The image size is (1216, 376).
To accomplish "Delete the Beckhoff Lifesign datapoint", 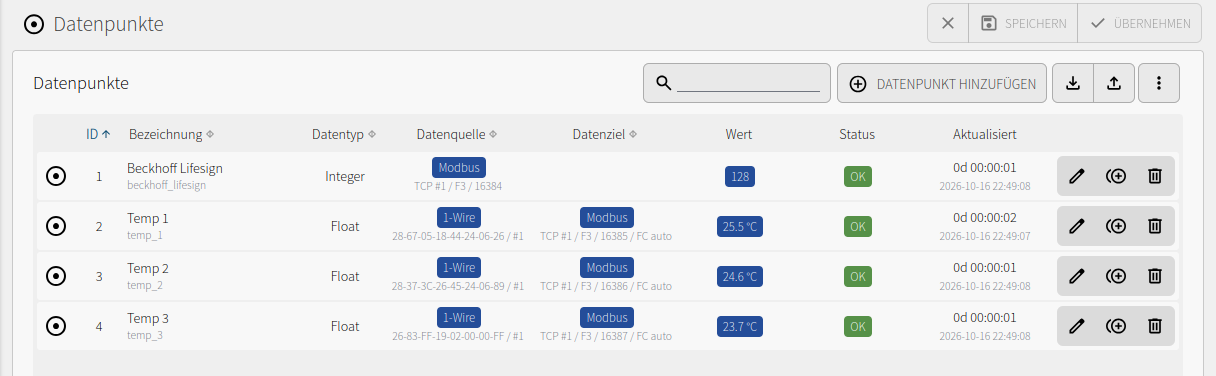I will (1154, 176).
